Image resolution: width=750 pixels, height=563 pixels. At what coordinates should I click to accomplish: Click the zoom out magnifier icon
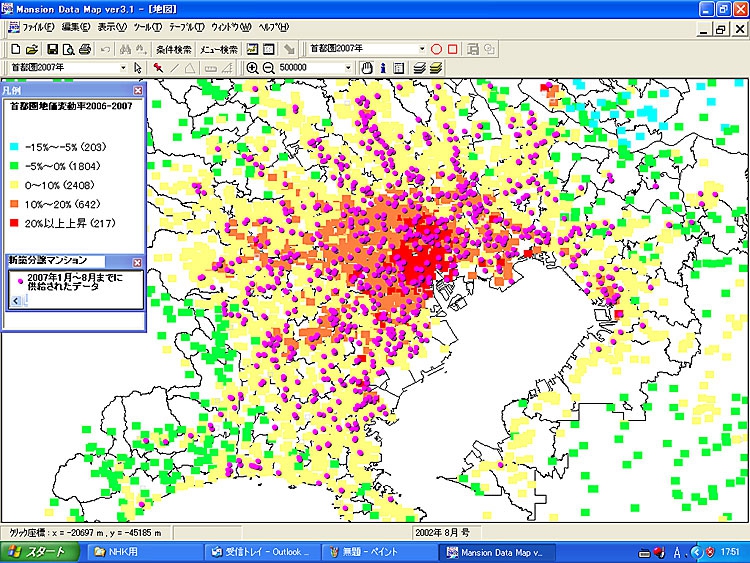(x=269, y=68)
